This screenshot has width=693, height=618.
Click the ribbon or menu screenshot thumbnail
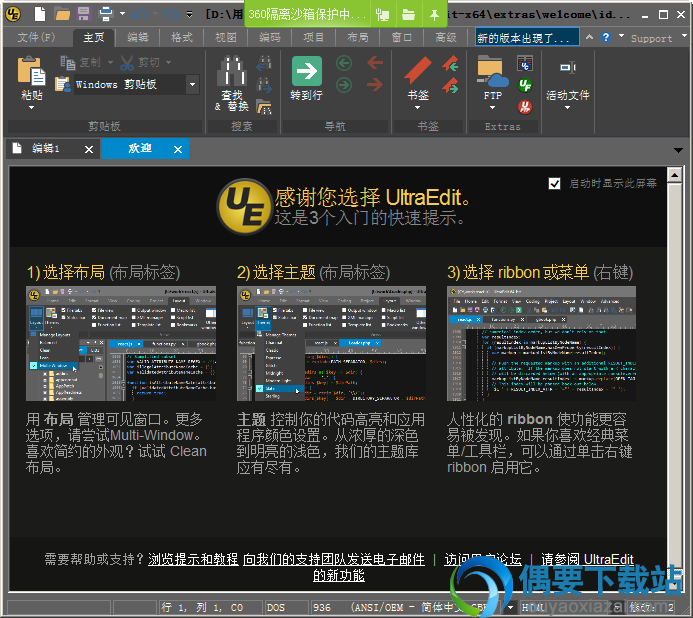[541, 344]
